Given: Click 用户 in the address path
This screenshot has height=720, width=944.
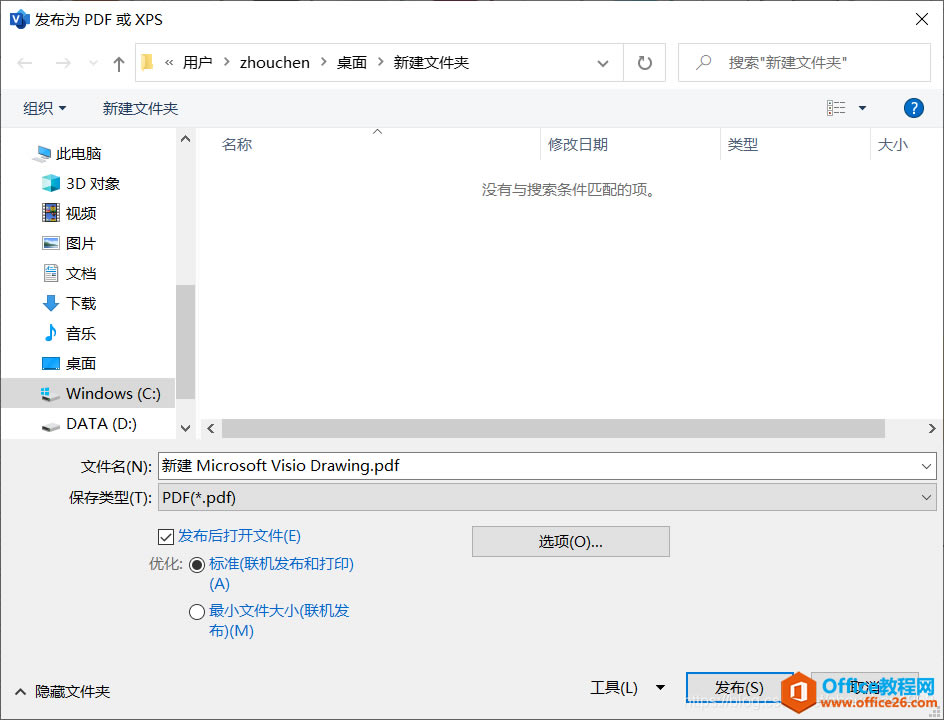Looking at the screenshot, I should 197,63.
